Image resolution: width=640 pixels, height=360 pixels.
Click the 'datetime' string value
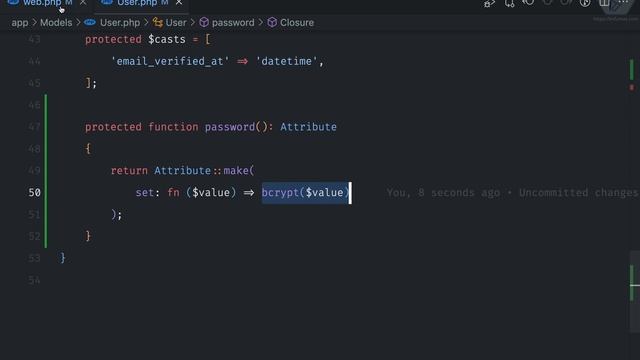[287, 61]
